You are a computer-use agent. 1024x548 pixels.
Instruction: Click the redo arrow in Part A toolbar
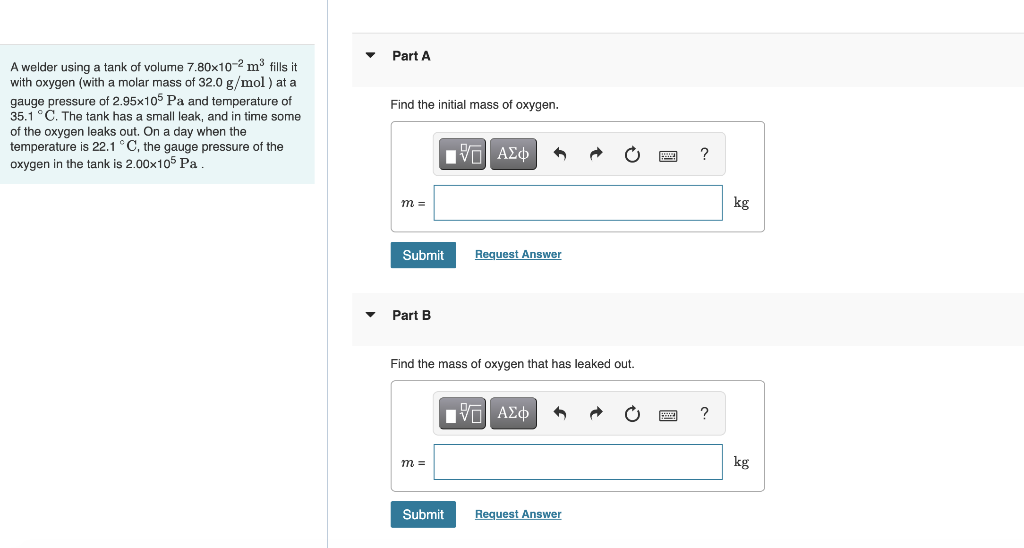pyautogui.click(x=596, y=154)
